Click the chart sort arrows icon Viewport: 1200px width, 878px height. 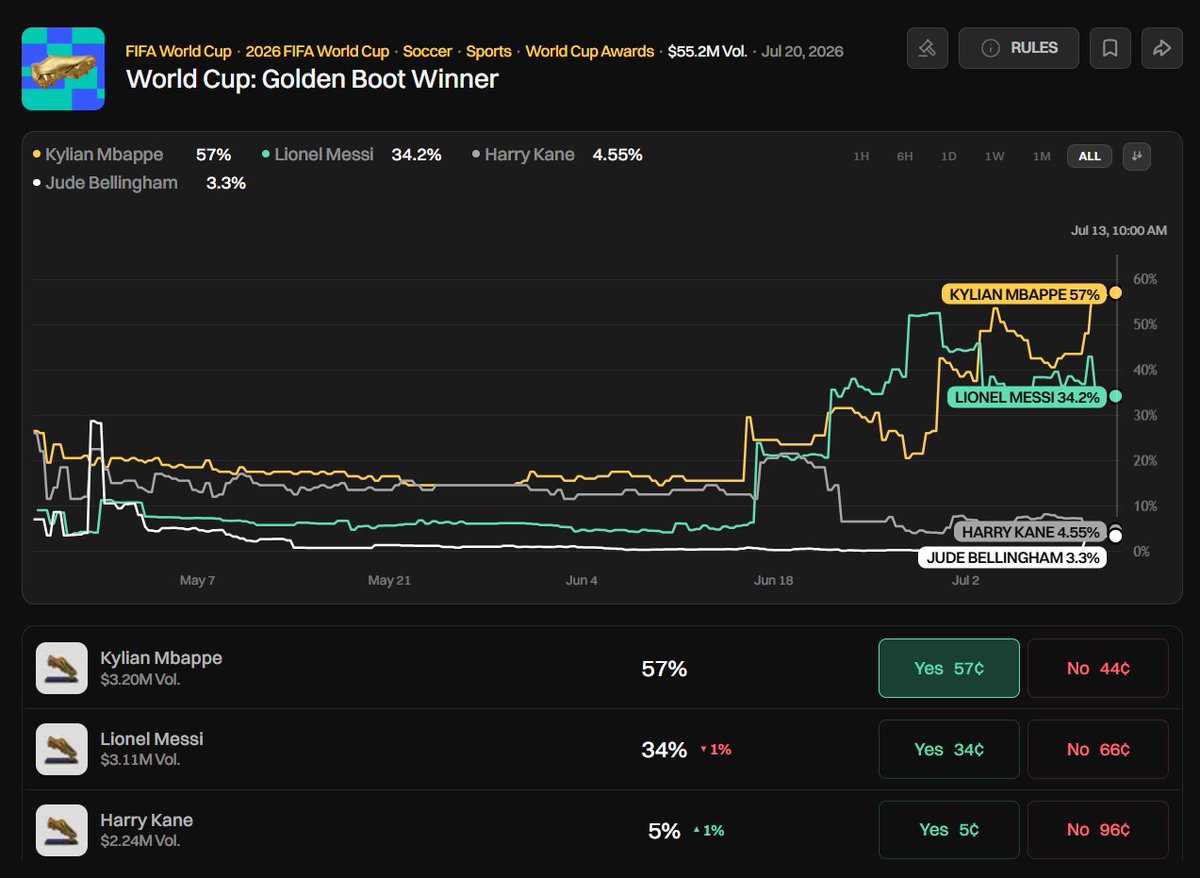[1136, 156]
